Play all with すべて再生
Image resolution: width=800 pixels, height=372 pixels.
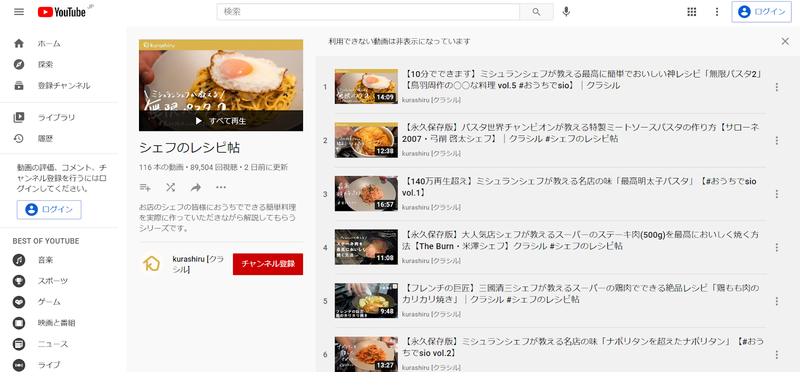point(221,121)
